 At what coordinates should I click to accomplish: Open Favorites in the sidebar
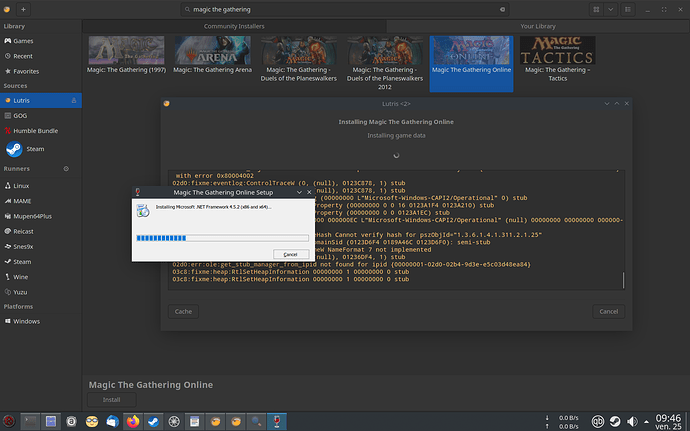(40, 71)
